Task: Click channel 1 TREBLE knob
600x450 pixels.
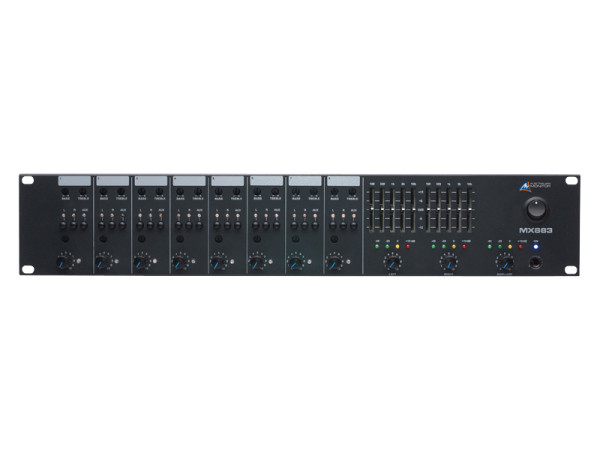Action: [80, 194]
